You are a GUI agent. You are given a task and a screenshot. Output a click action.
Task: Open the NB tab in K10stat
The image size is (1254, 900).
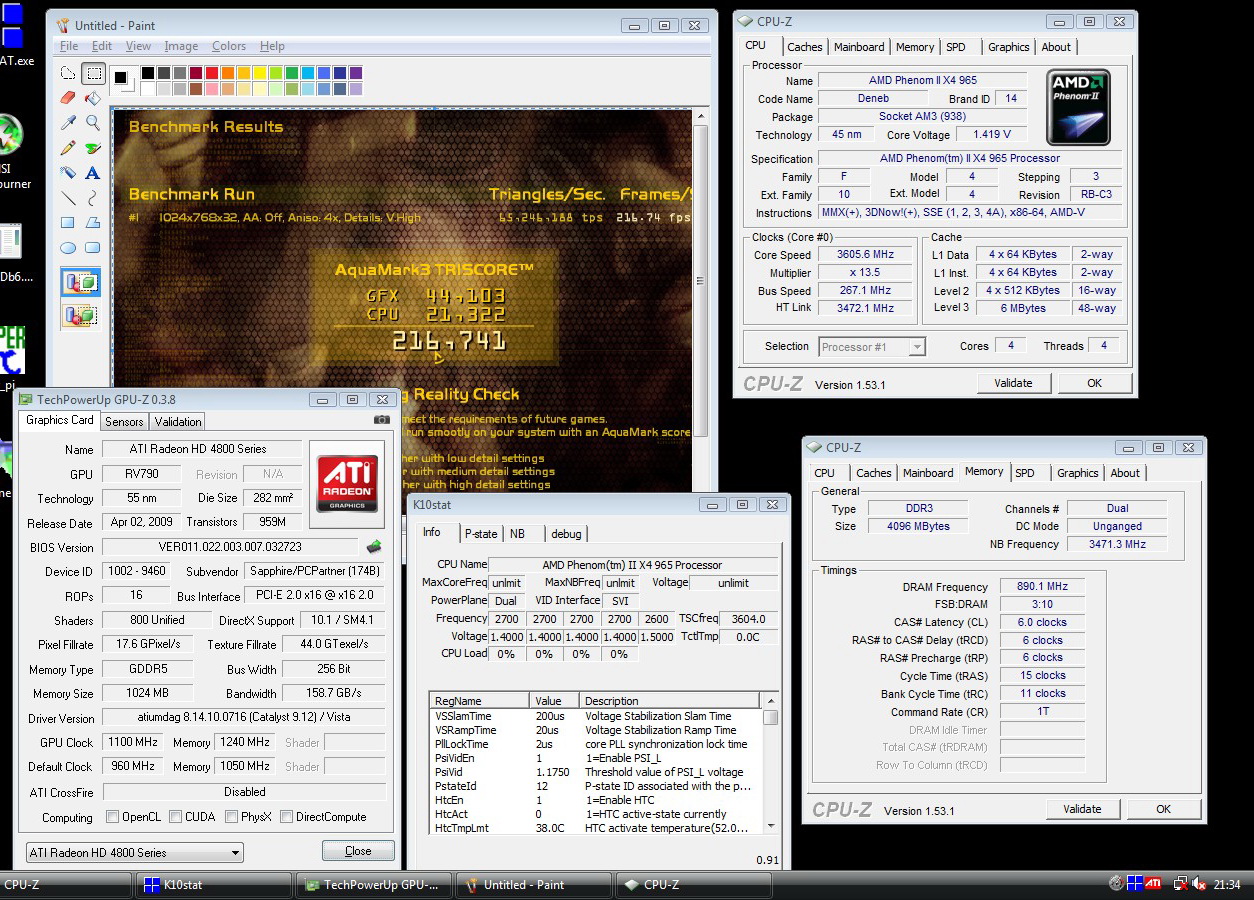pos(517,534)
